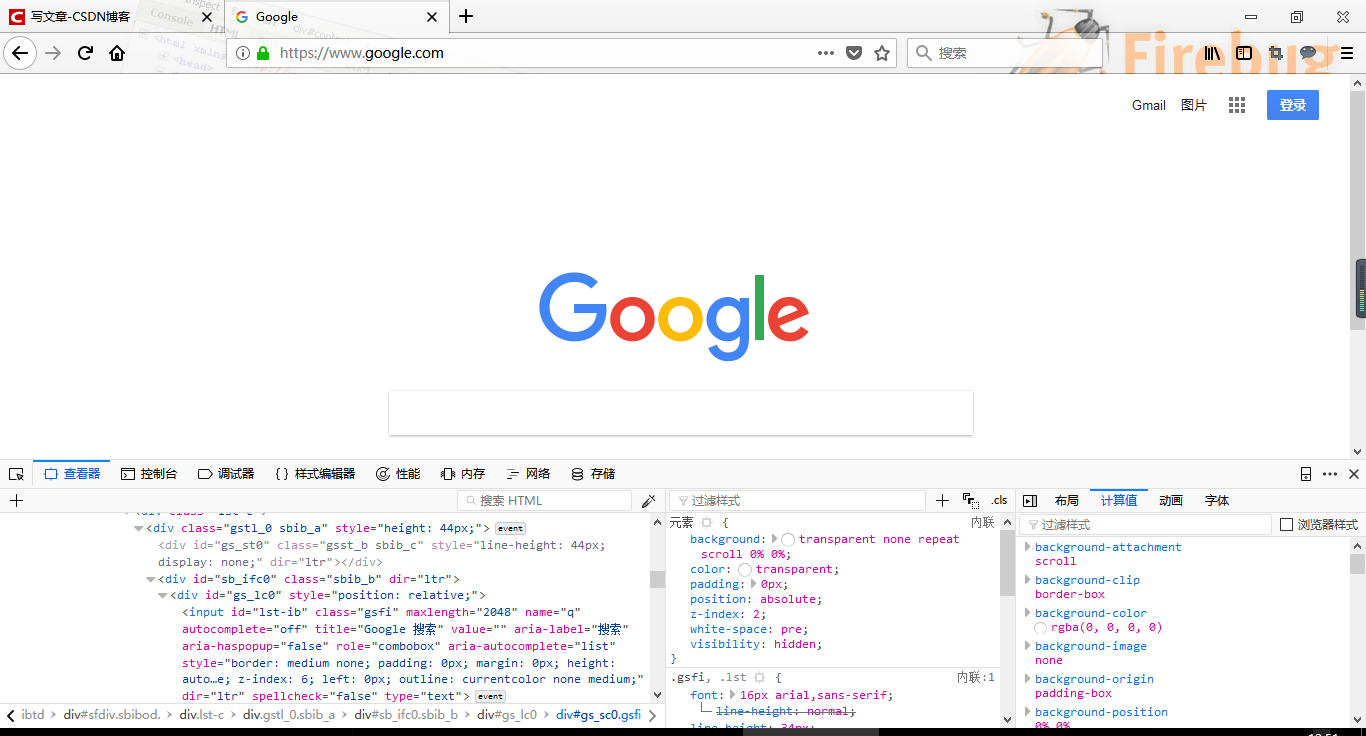Click the green padlock security icon
The width and height of the screenshot is (1366, 736).
[263, 53]
